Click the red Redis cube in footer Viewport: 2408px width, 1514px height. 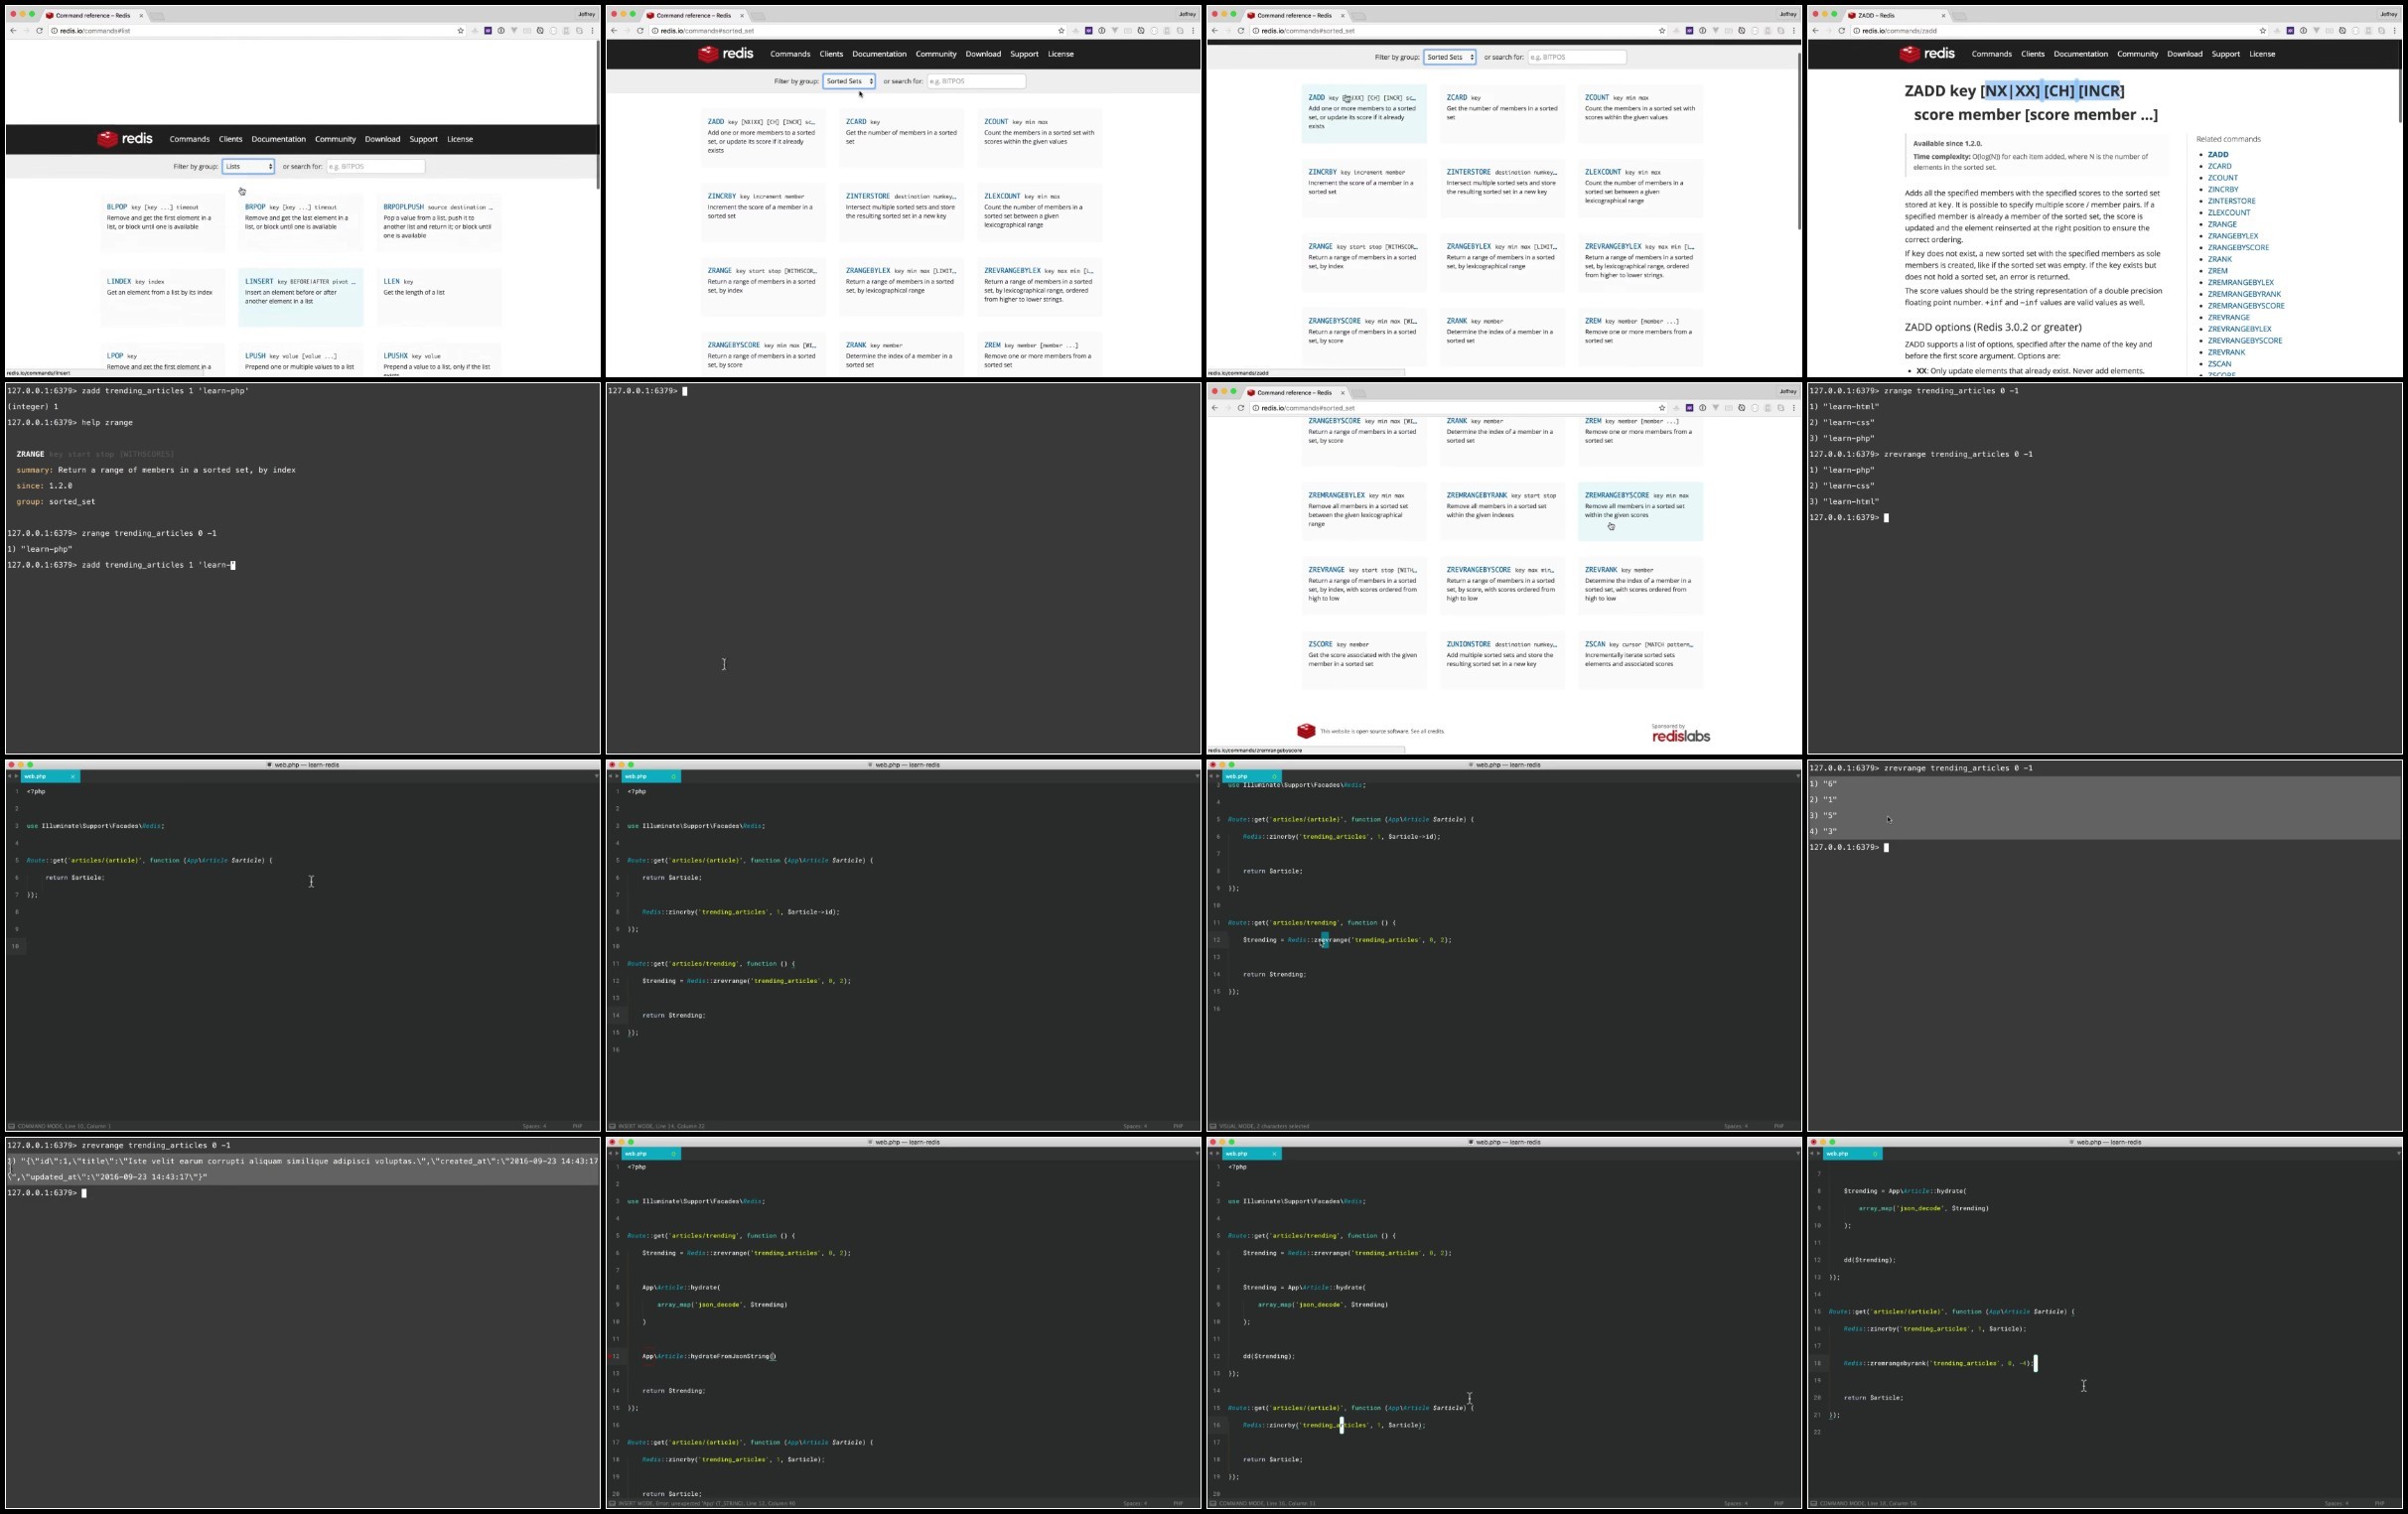(x=1306, y=731)
